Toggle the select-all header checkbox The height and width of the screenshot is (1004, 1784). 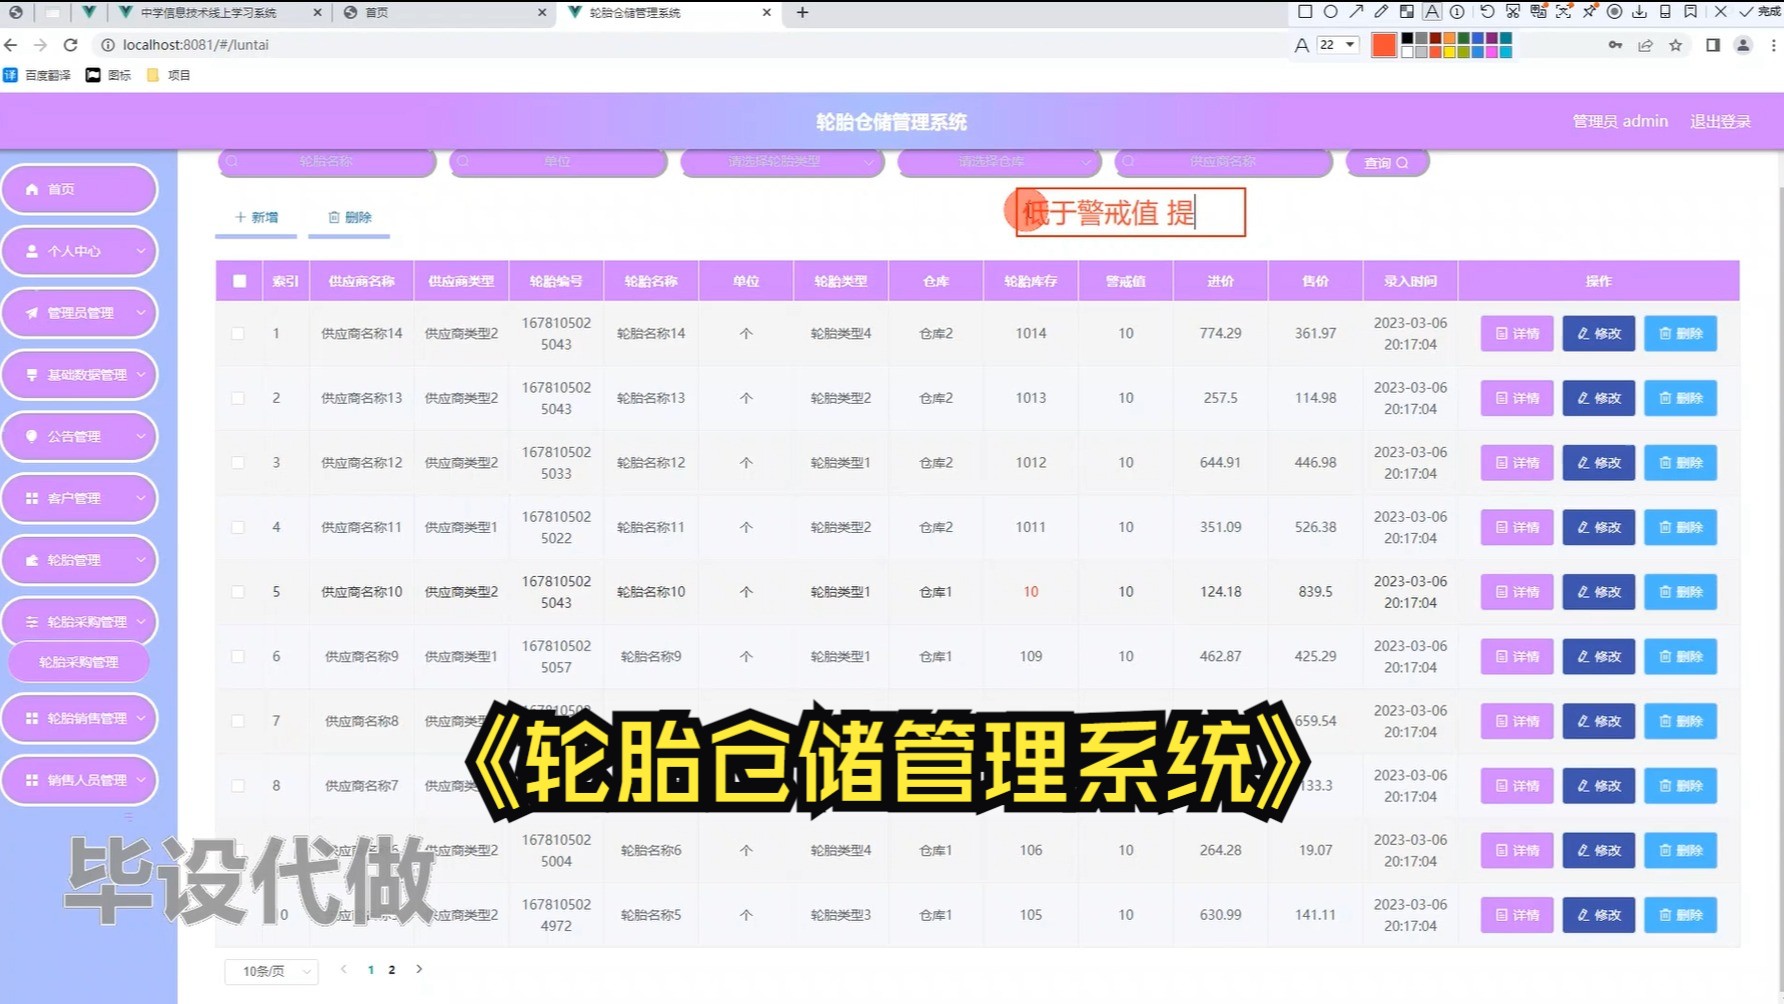pyautogui.click(x=239, y=281)
